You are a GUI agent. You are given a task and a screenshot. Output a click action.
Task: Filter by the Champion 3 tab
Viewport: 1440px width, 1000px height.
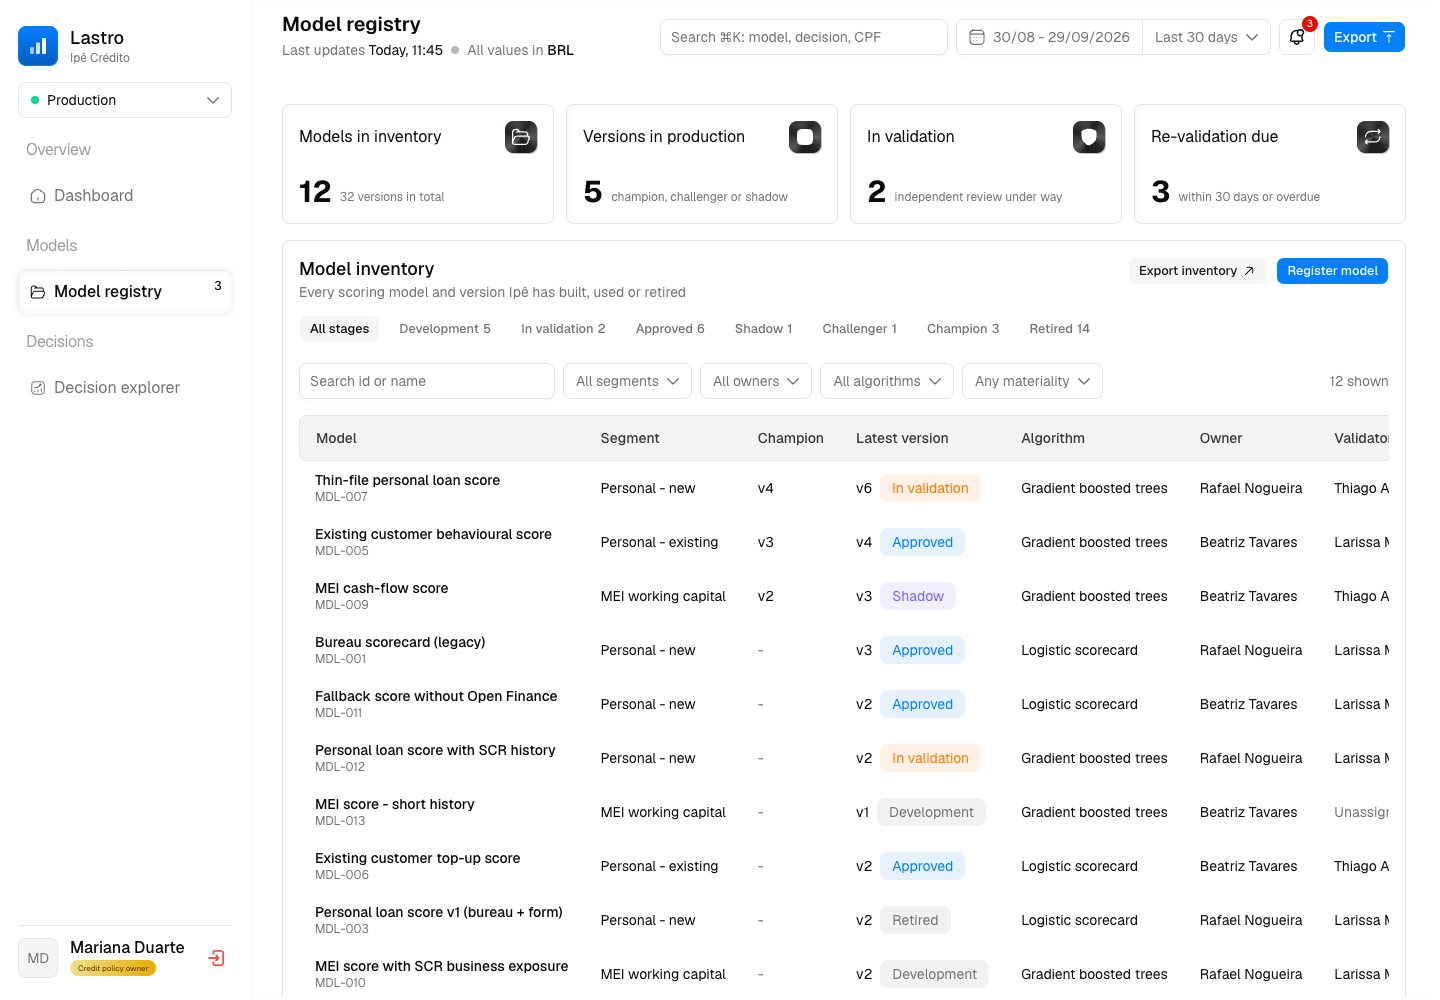(x=963, y=329)
